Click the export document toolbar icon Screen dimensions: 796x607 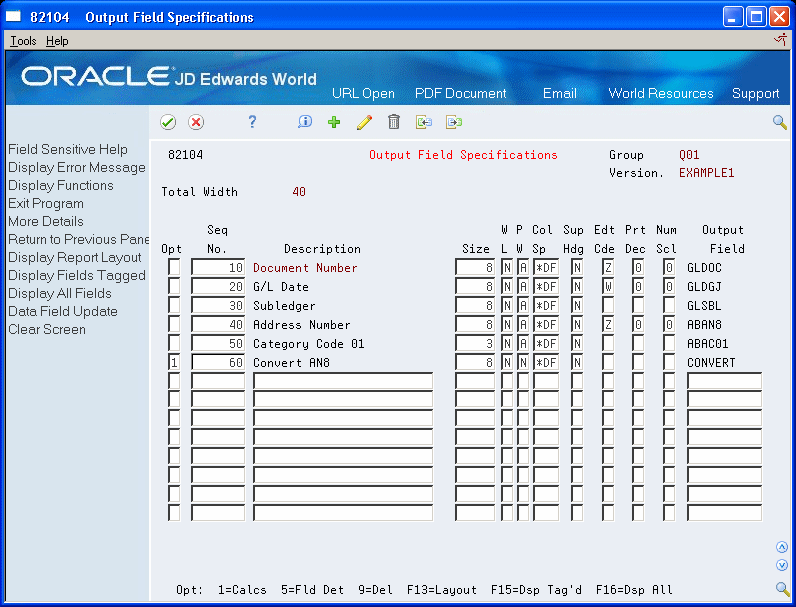pyautogui.click(x=454, y=122)
